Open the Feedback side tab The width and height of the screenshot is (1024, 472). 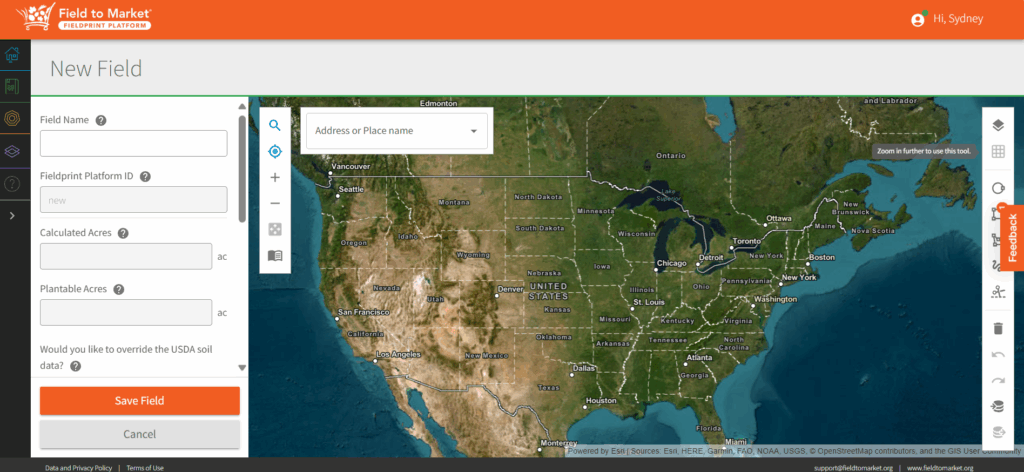(x=1012, y=237)
